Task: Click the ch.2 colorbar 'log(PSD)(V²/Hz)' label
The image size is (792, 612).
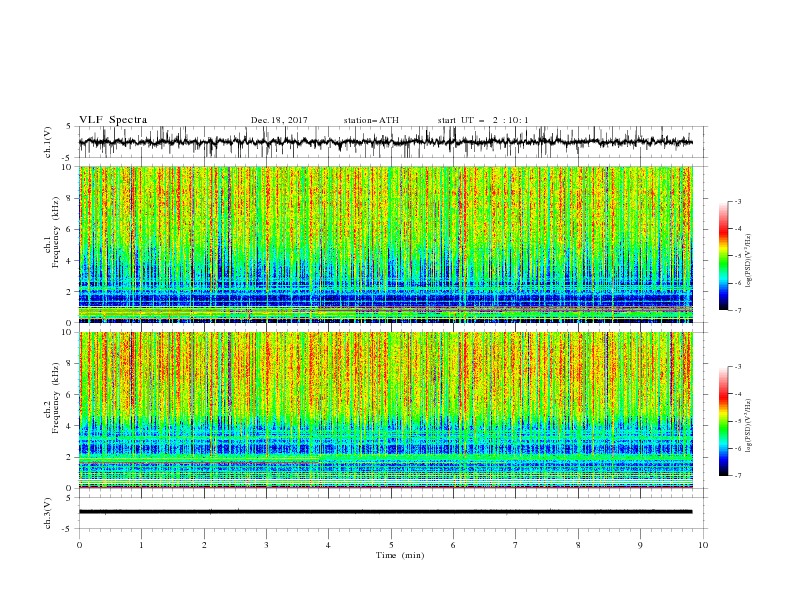Action: [748, 427]
